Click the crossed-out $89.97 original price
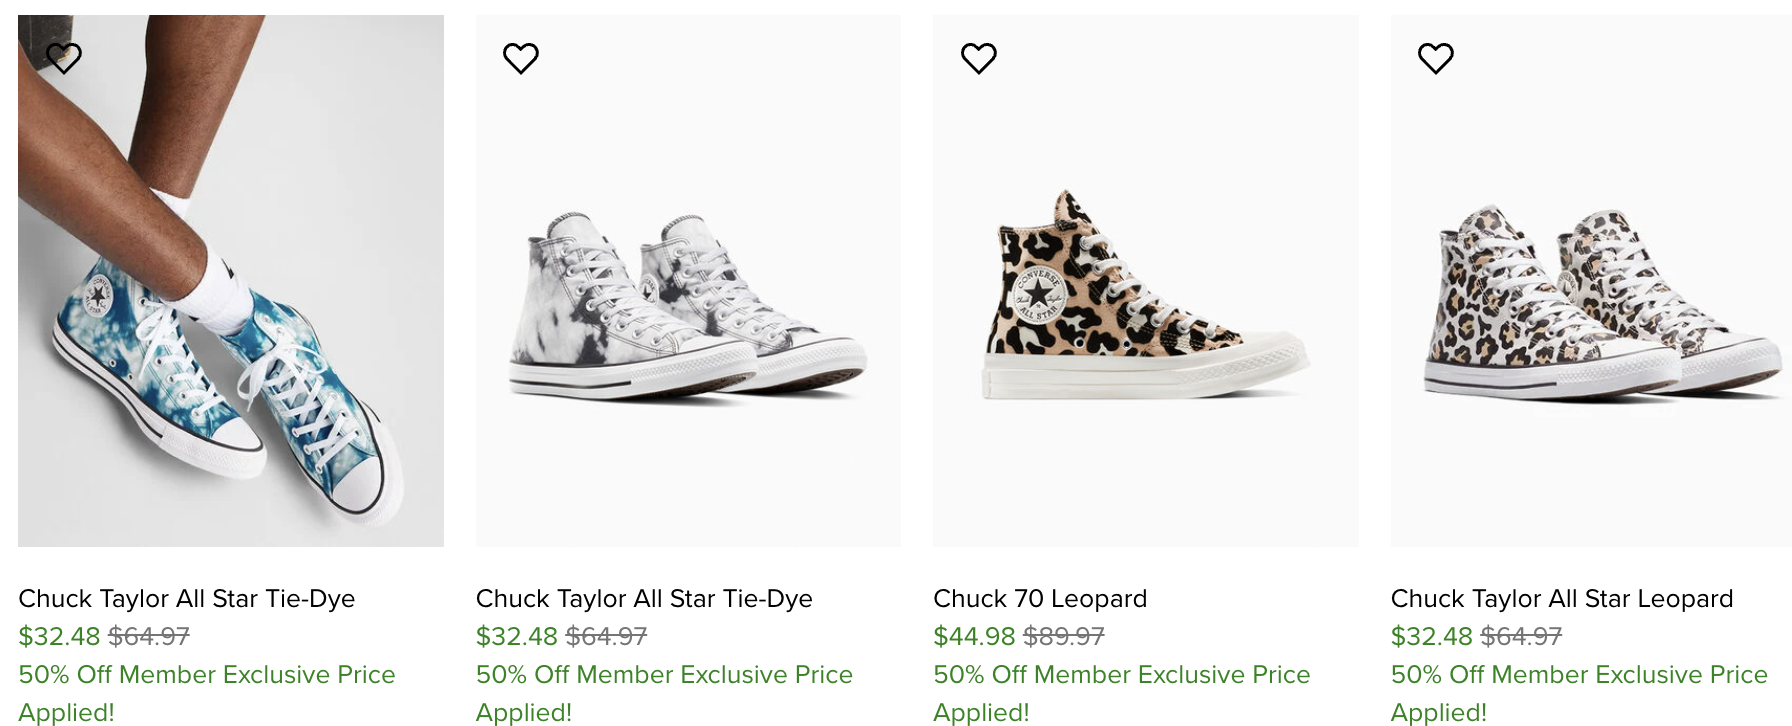 pos(1063,636)
